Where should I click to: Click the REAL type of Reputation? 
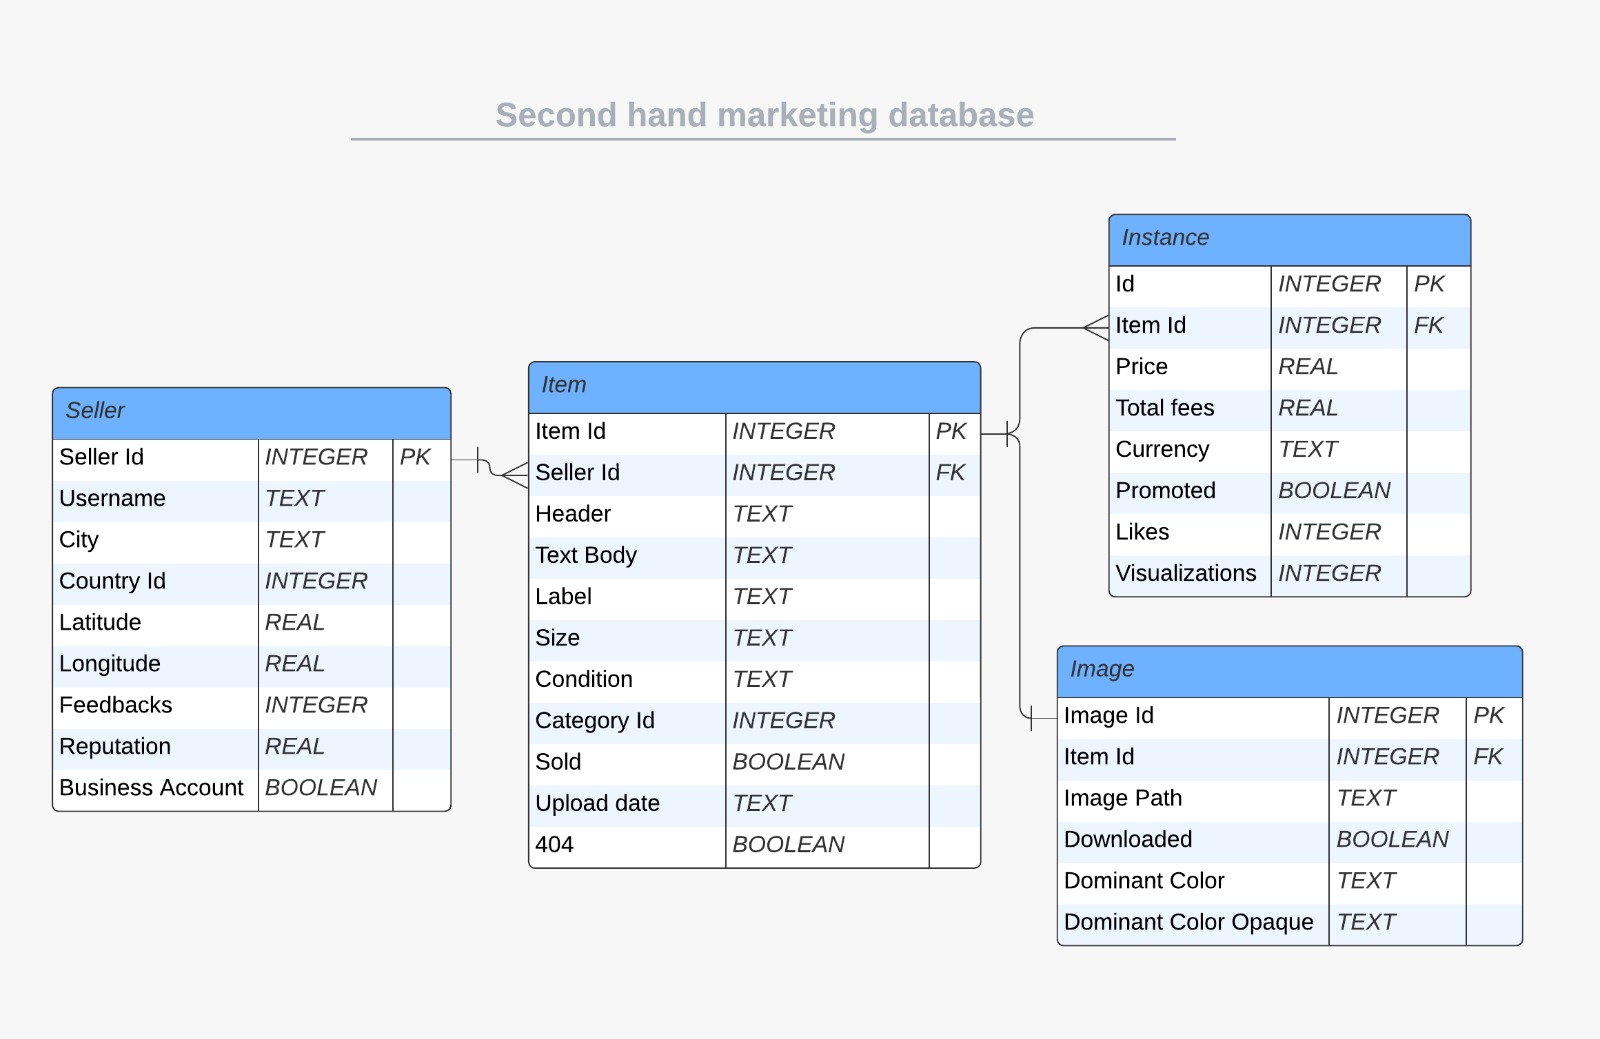click(294, 746)
